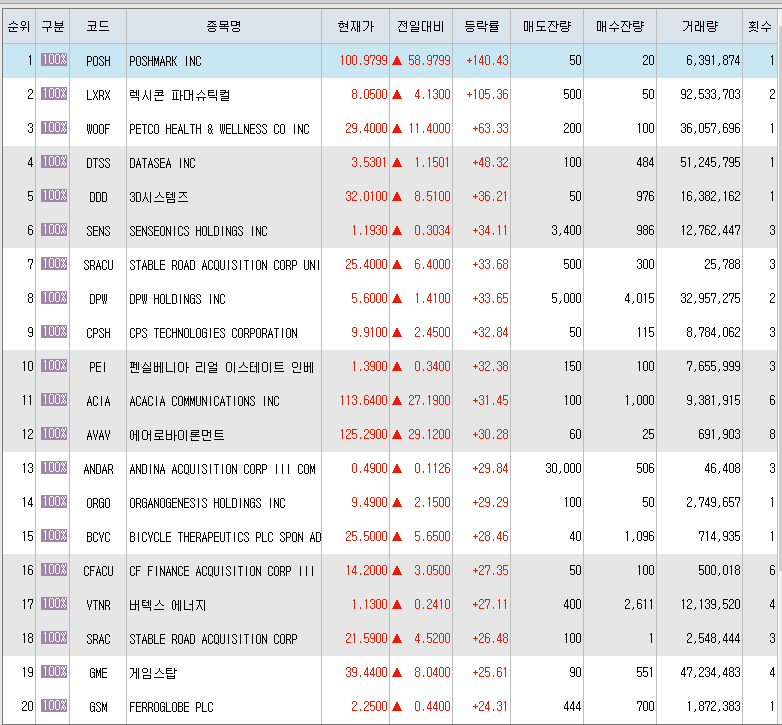Select CPS TECHNOLOGIES CORPORATION name
The width and height of the screenshot is (782, 725).
point(213,333)
